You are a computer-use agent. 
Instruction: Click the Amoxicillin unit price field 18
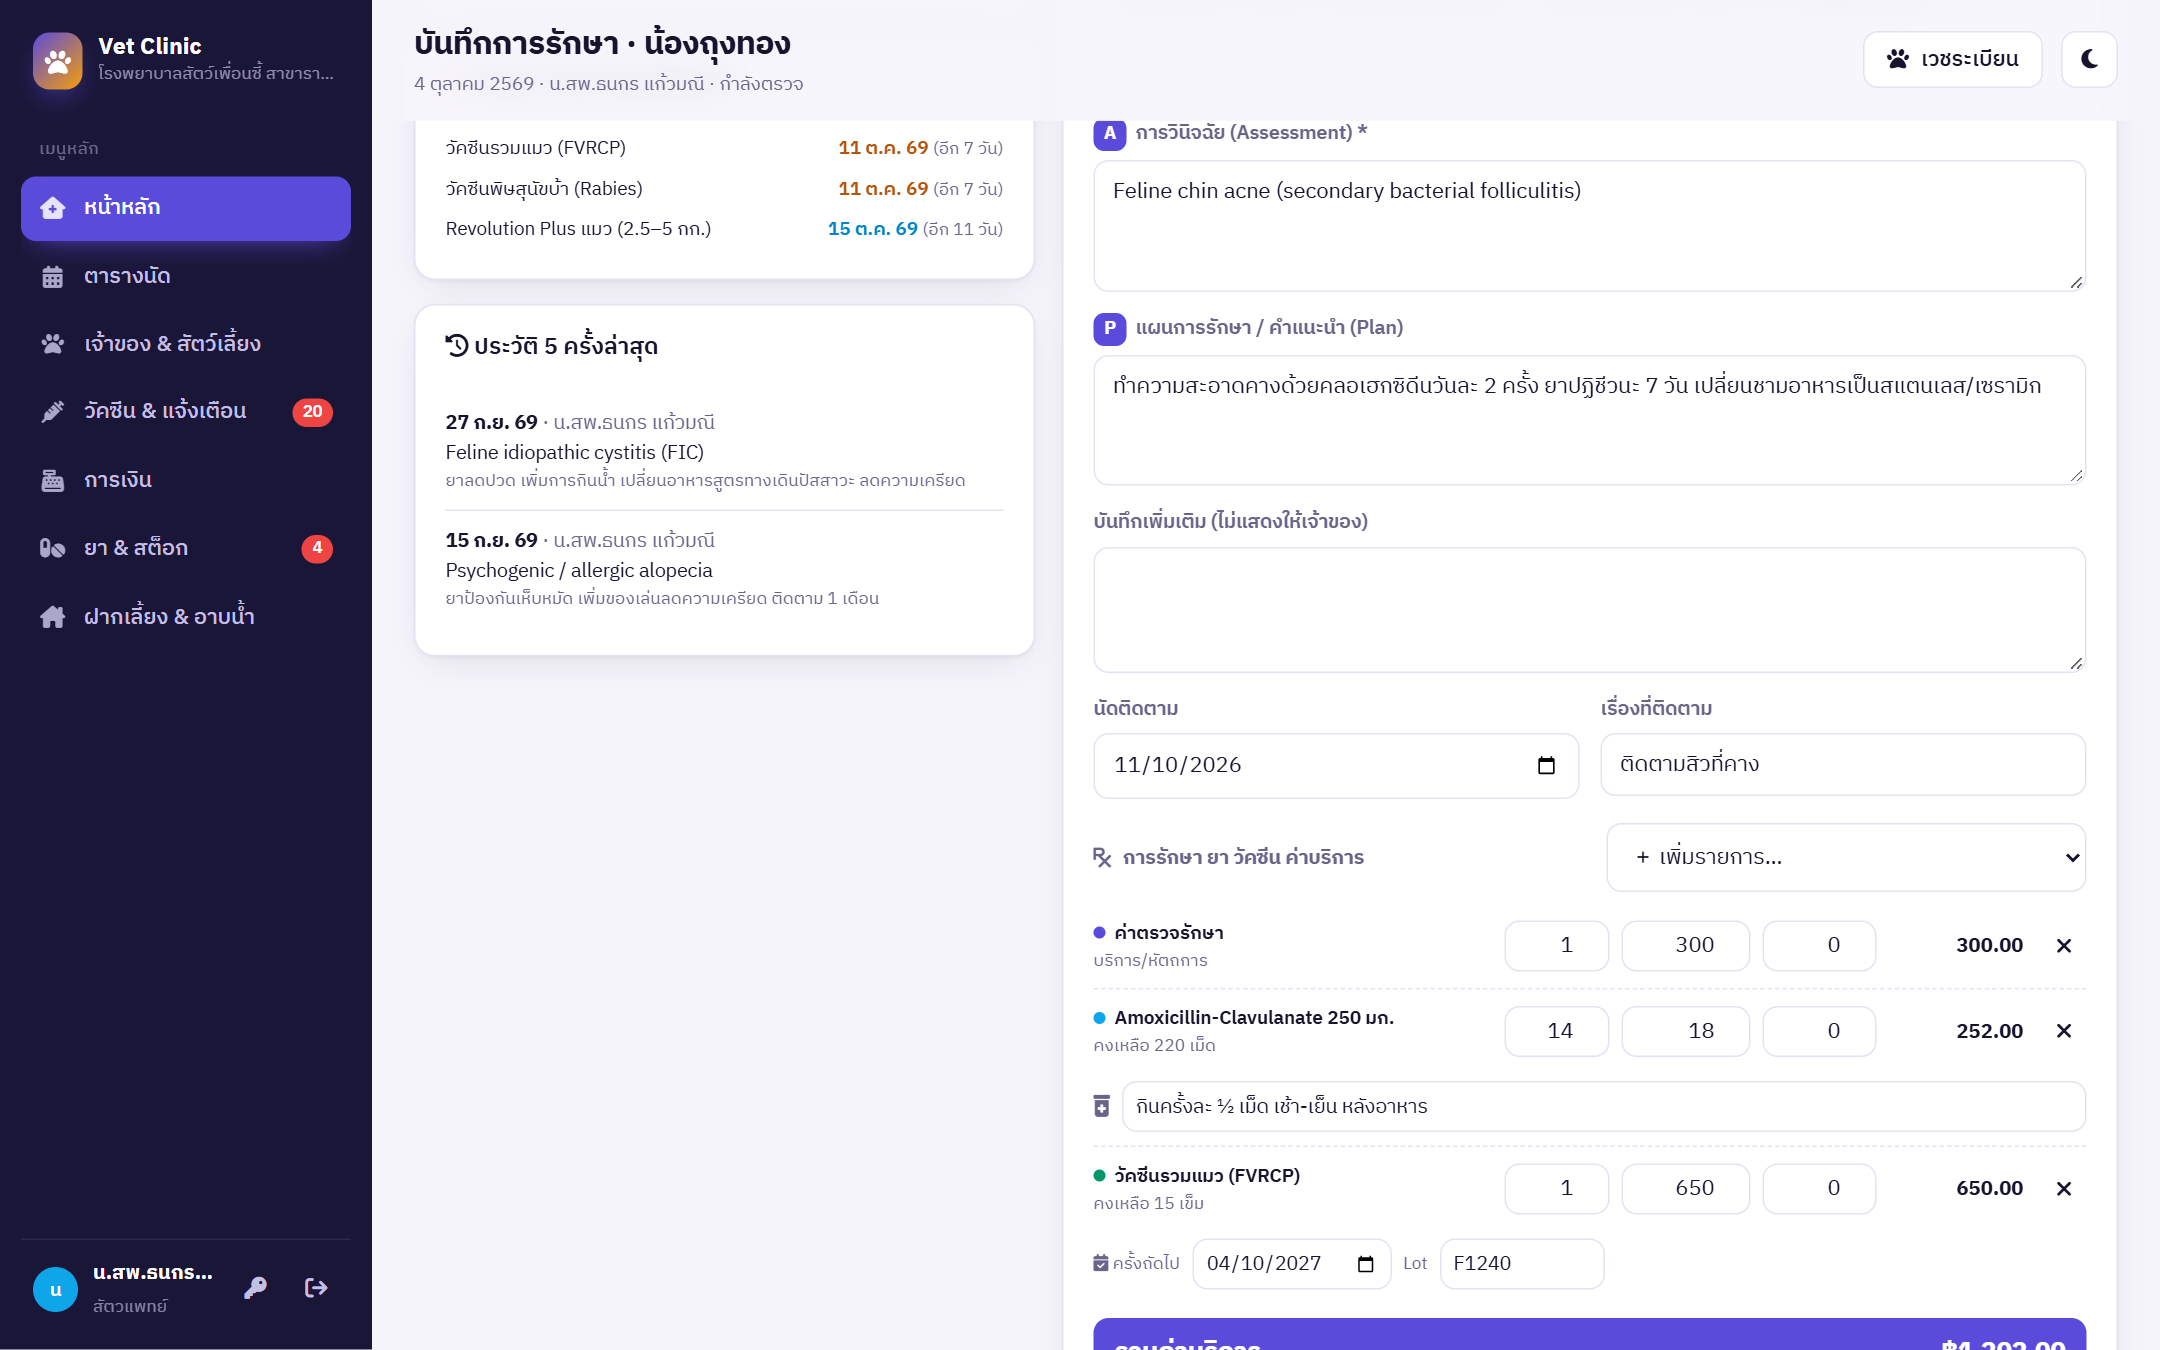click(x=1686, y=1031)
